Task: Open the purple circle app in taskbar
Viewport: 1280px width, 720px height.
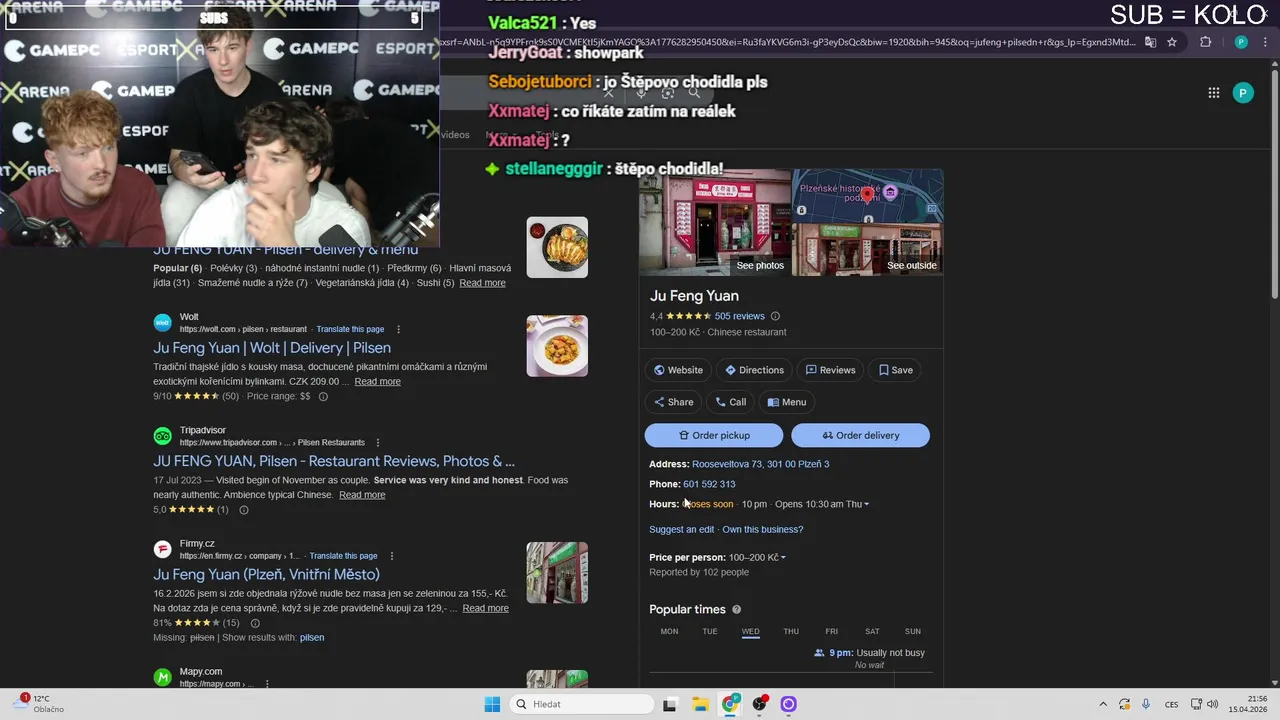Action: (x=788, y=704)
